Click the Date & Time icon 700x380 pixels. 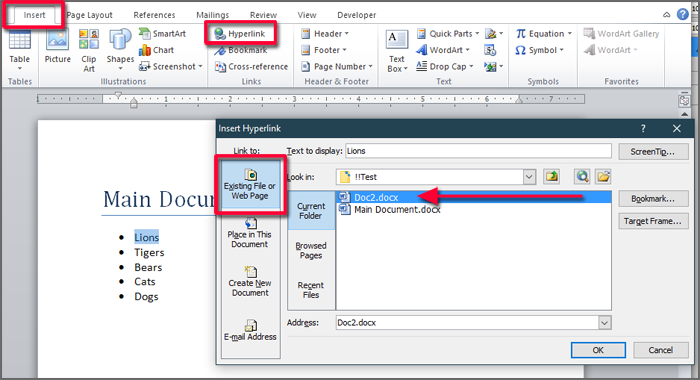click(490, 50)
